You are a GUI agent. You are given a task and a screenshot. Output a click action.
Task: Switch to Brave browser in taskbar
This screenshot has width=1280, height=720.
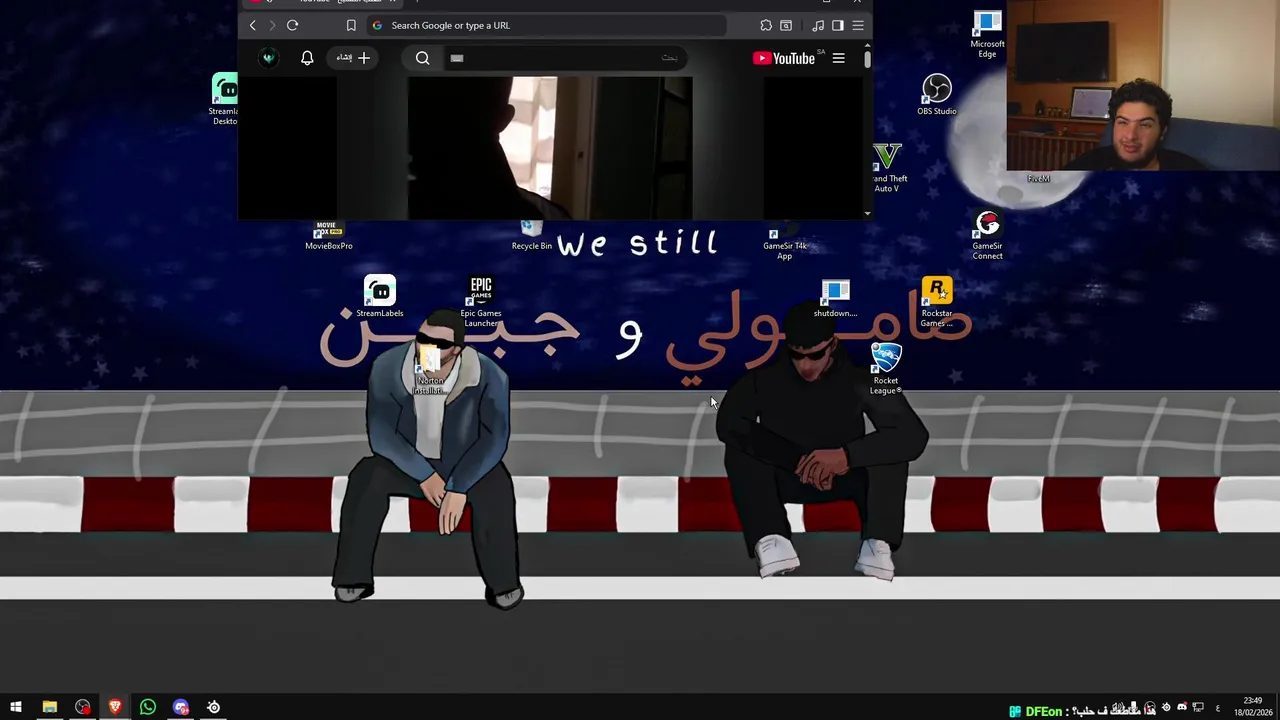pyautogui.click(x=115, y=707)
